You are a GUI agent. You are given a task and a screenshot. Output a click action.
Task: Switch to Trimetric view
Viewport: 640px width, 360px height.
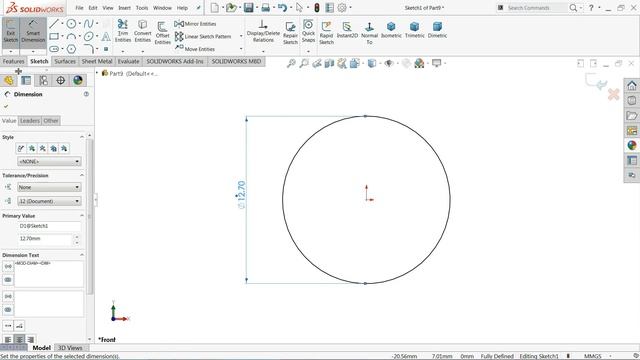point(414,30)
